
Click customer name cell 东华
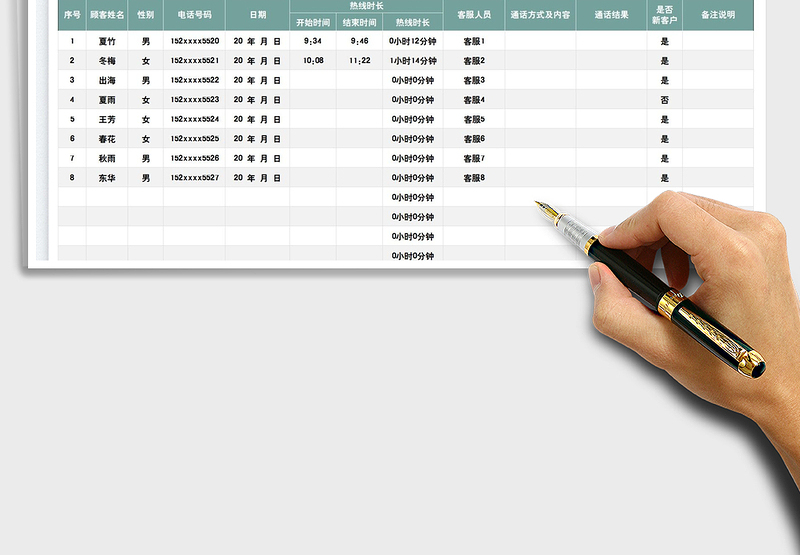click(107, 178)
